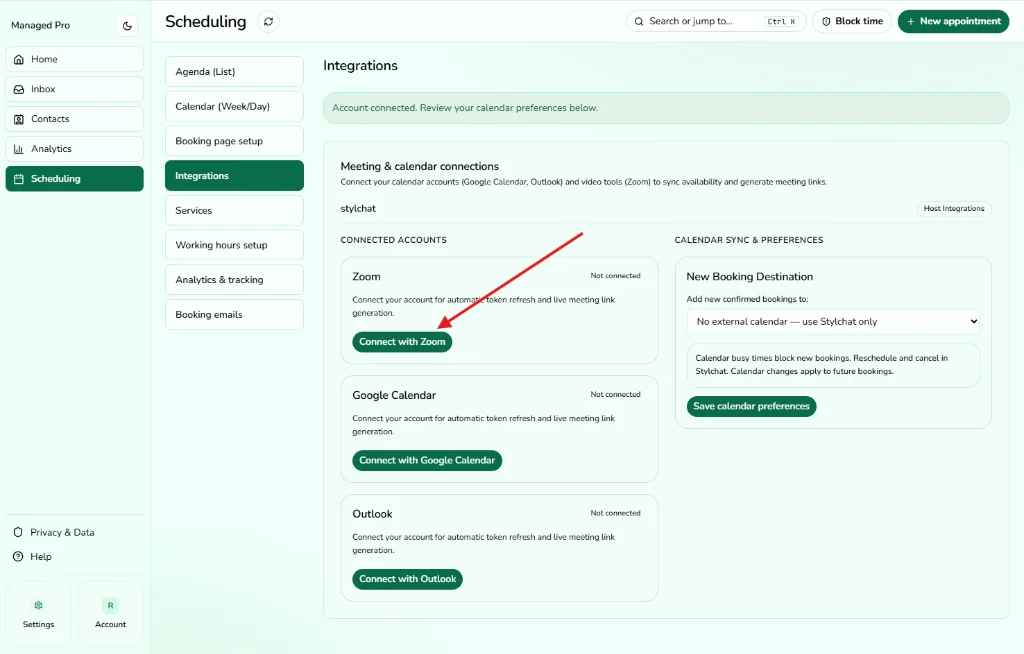Screen dimensions: 1024x654
Task: Click Connect with Outlook button
Action: tap(408, 579)
